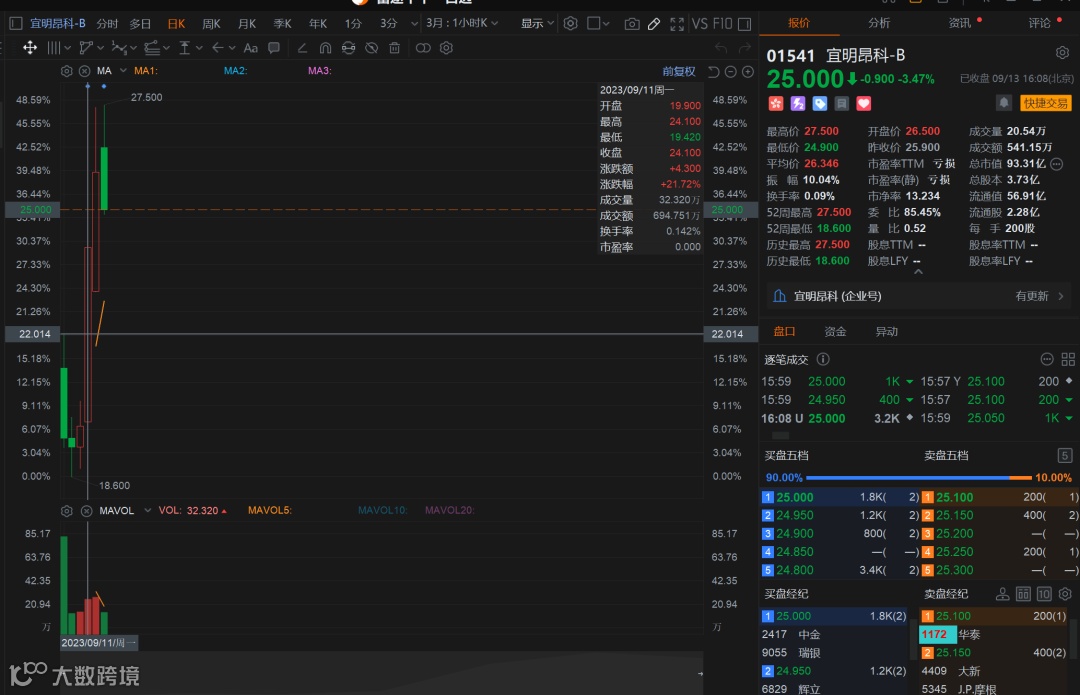Toggle tick trades grid view icon
Viewport: 1080px width, 695px height.
[1068, 359]
